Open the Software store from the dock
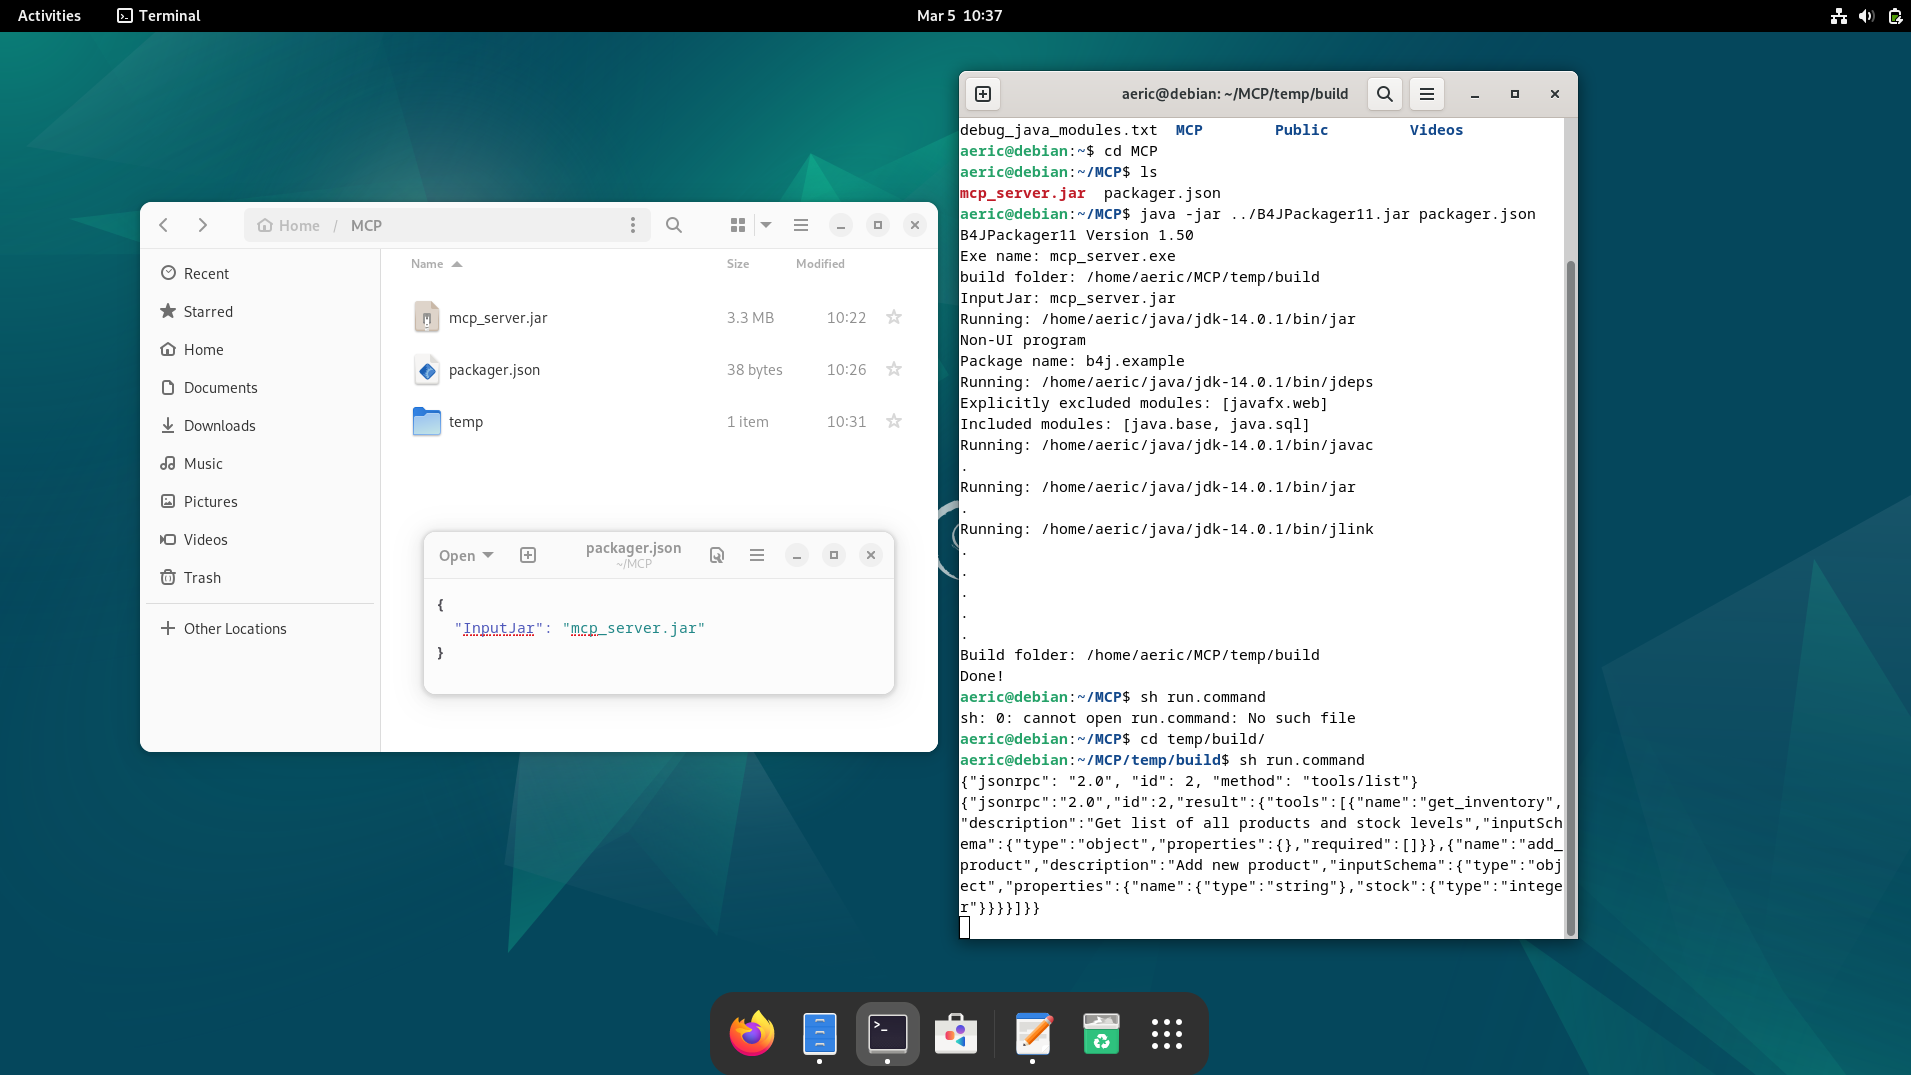The image size is (1911, 1075). [955, 1034]
